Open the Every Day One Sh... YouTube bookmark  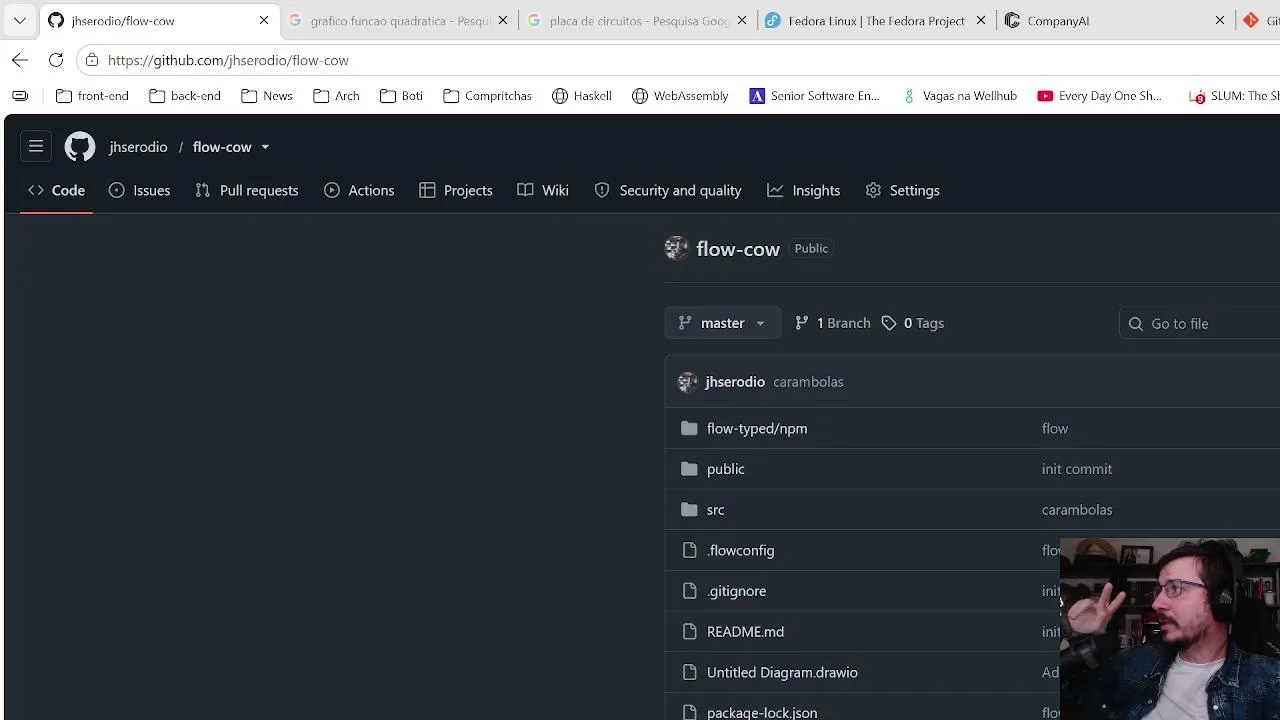click(x=1099, y=96)
